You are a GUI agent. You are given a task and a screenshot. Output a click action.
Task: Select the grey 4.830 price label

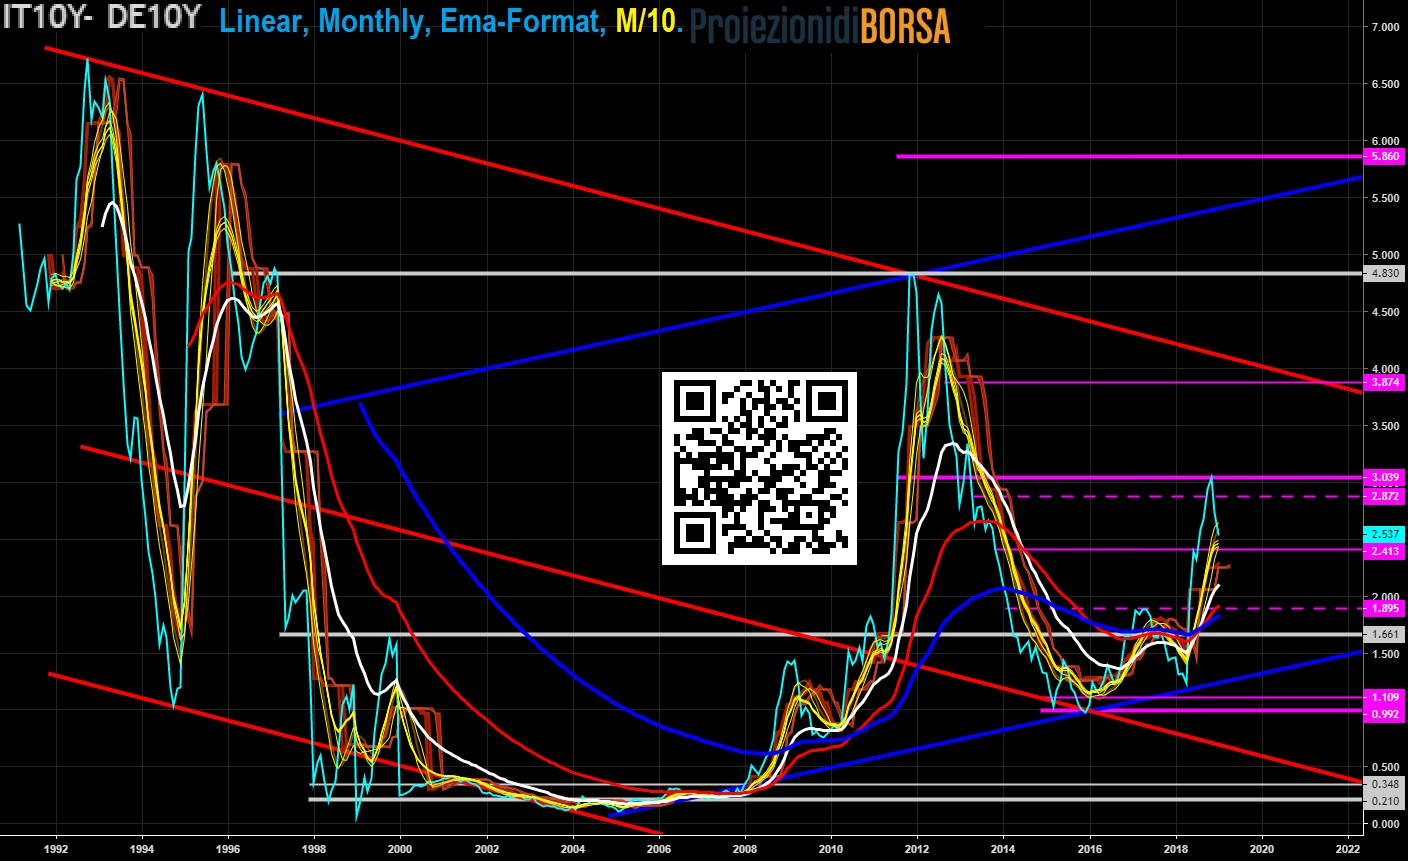1385,273
